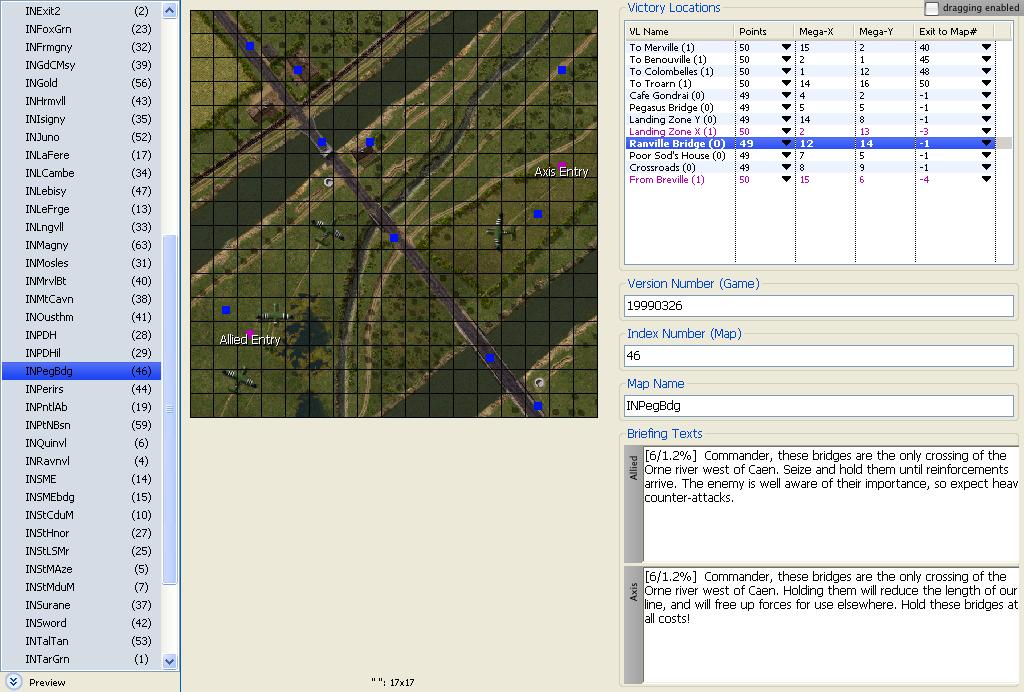The width and height of the screenshot is (1024, 692).
Task: Click the Mega-Y column header
Action: coord(885,31)
